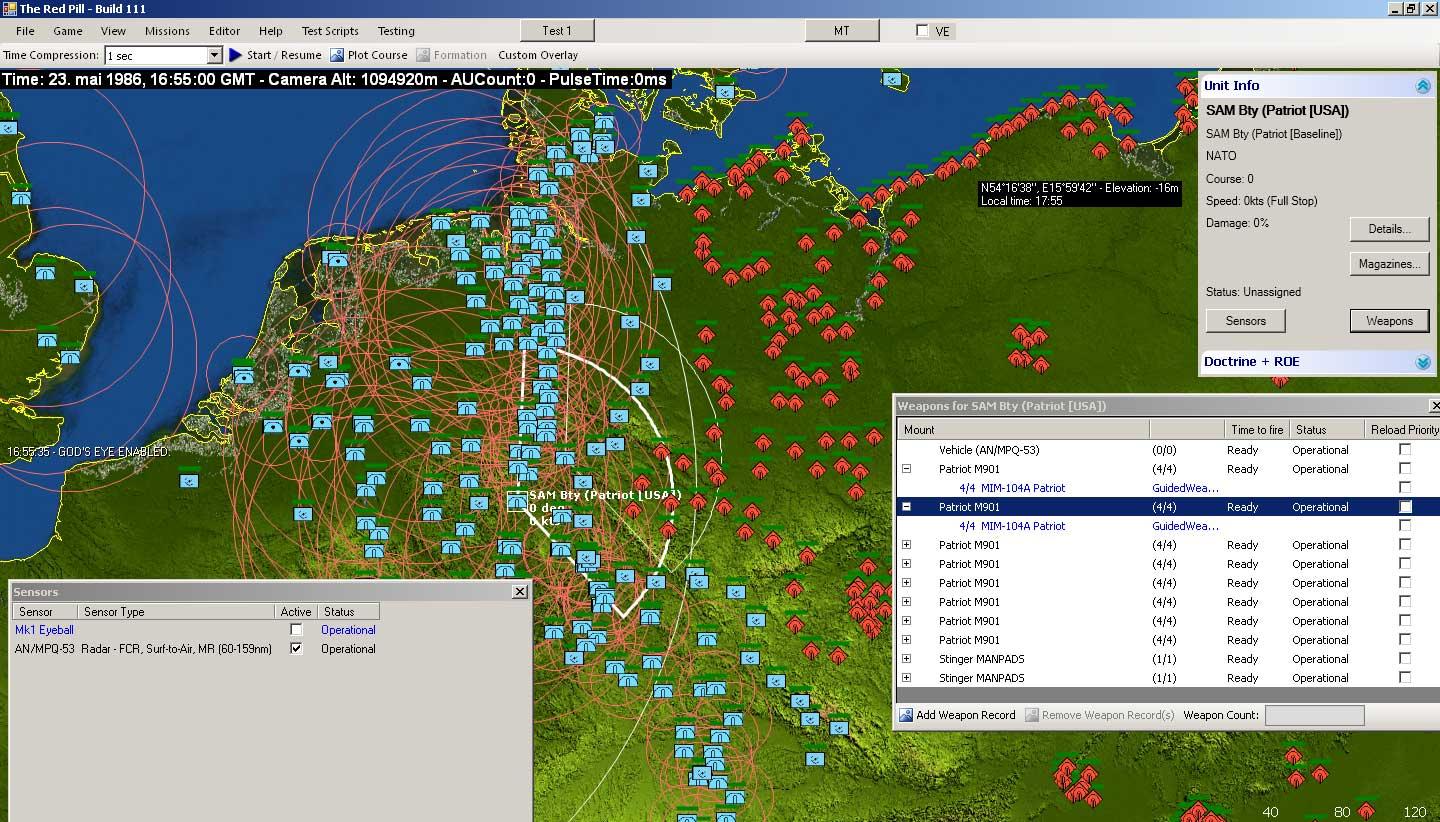Toggle Reload Priority for Vehicle (AN/MPQ-53)
The width and height of the screenshot is (1440, 822).
tap(1405, 450)
